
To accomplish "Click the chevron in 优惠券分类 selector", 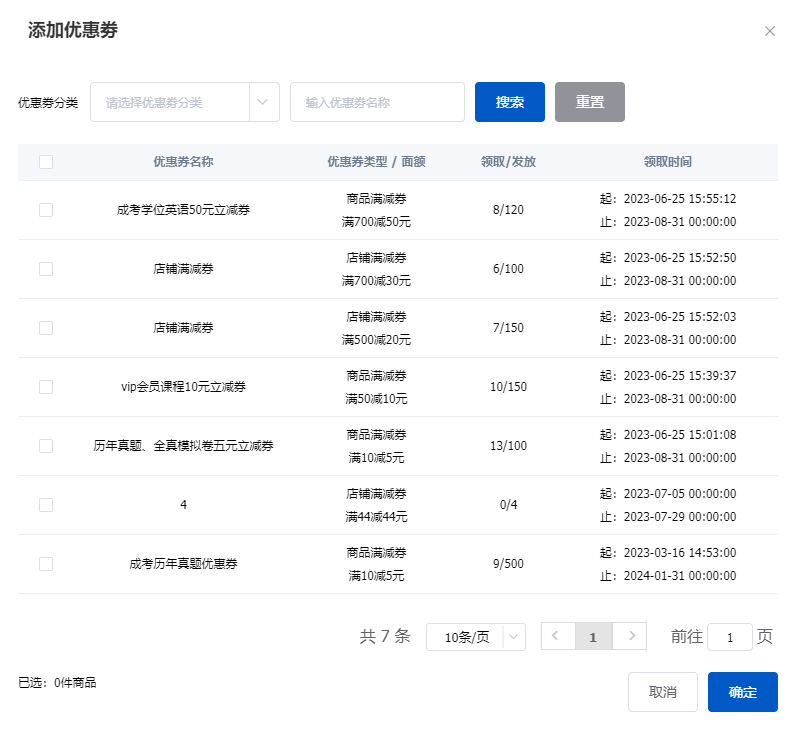I will click(264, 102).
